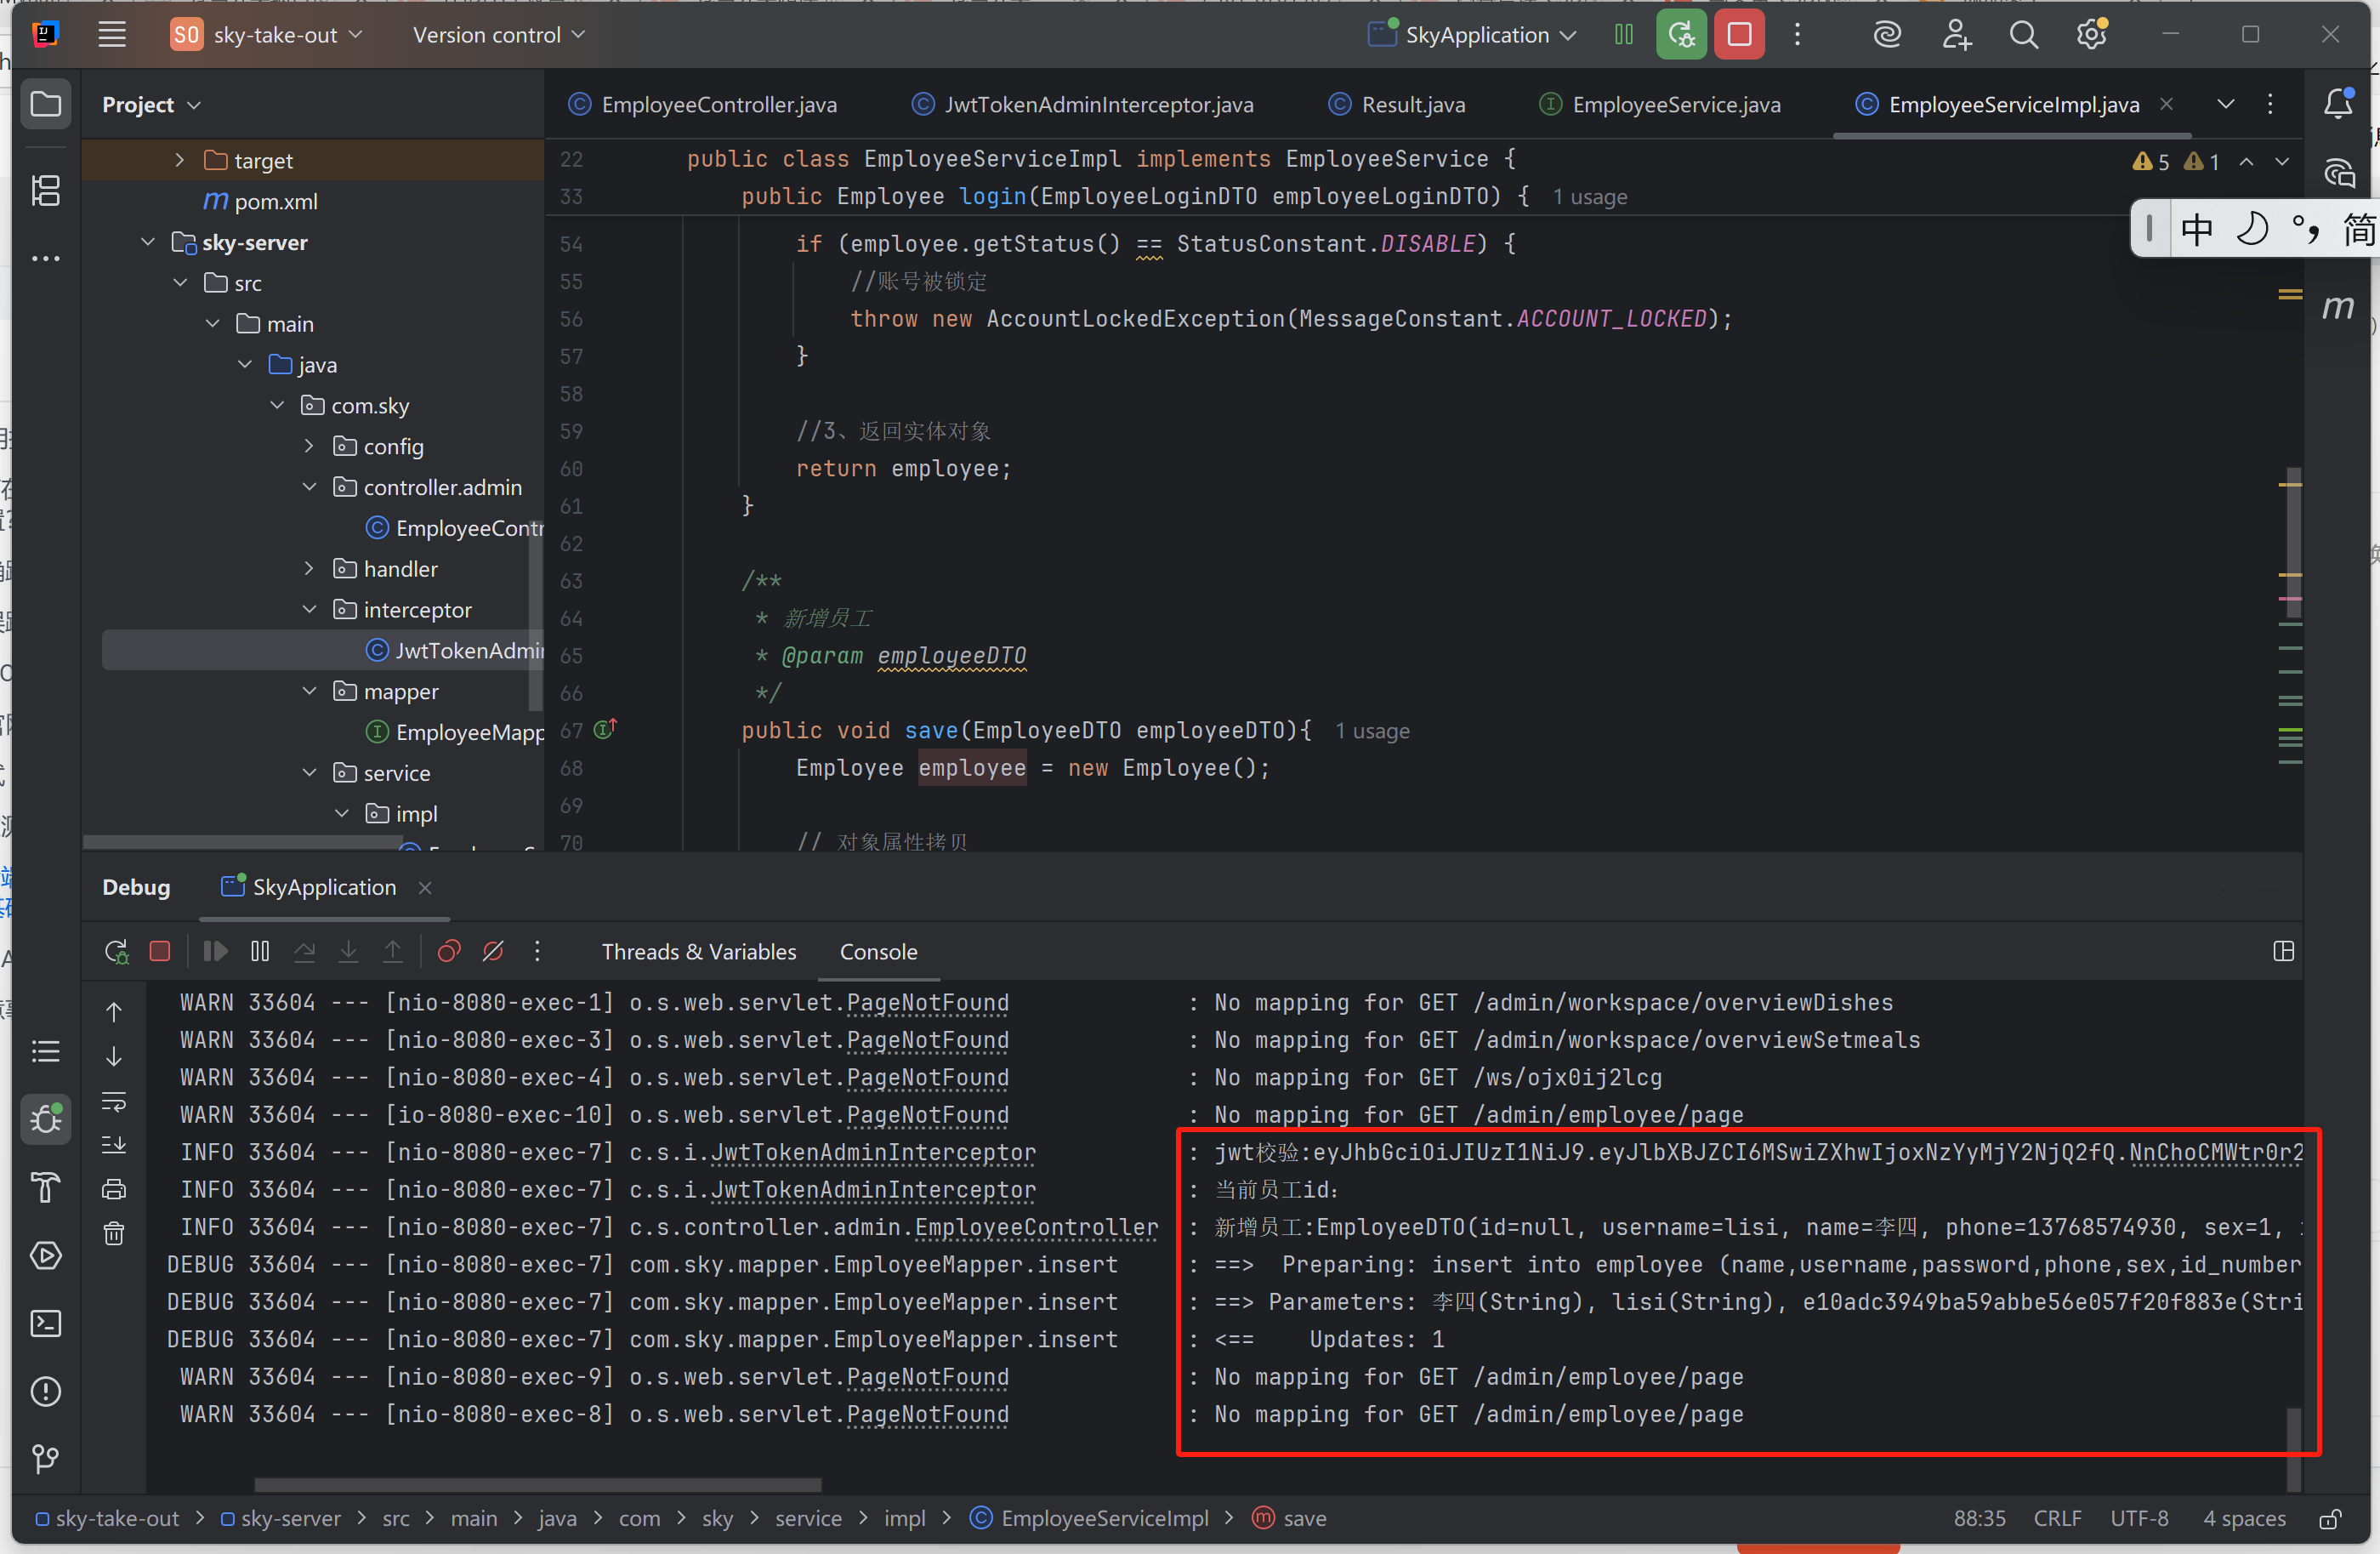The image size is (2380, 1554).
Task: Expand the config package
Action: point(310,446)
